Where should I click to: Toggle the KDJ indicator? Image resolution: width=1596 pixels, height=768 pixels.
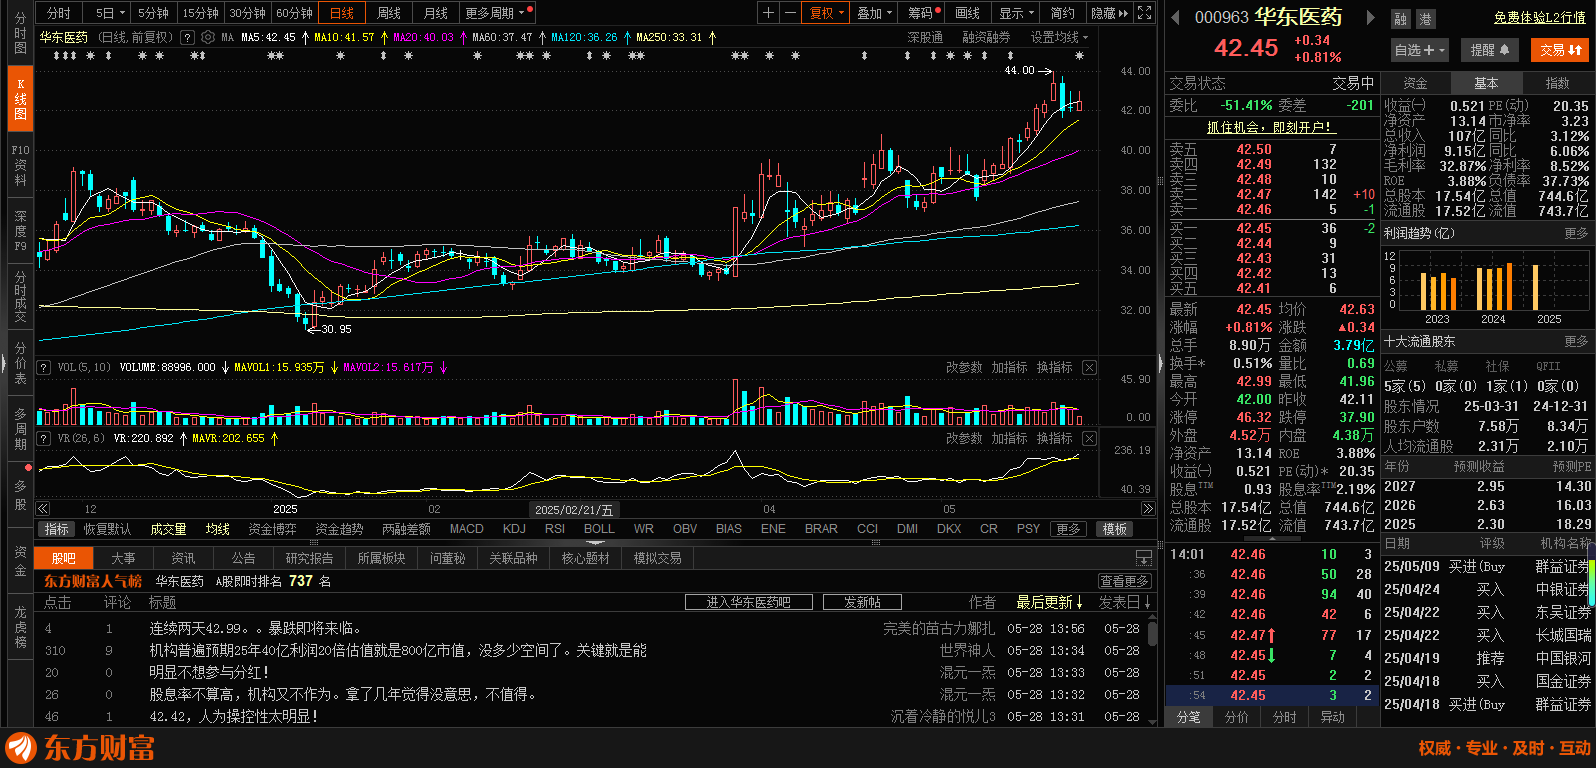pyautogui.click(x=514, y=529)
